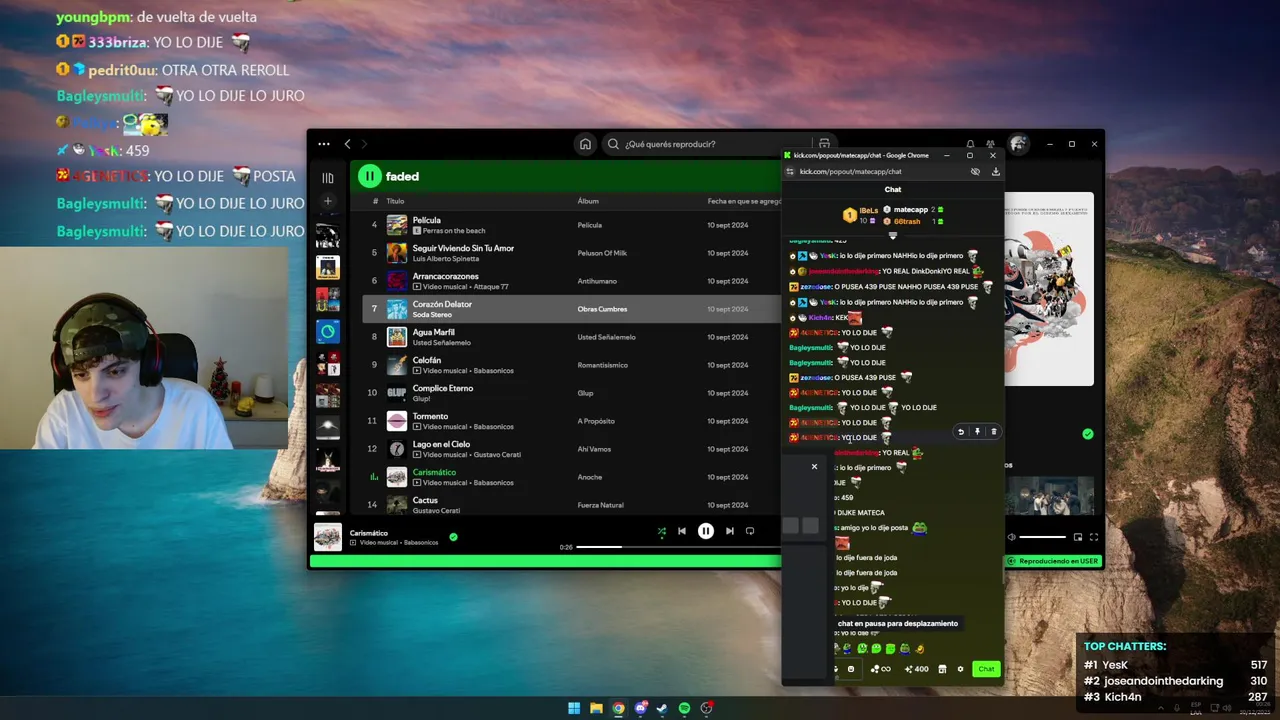
Task: Open artist Soda Stereo link
Action: (x=432, y=315)
